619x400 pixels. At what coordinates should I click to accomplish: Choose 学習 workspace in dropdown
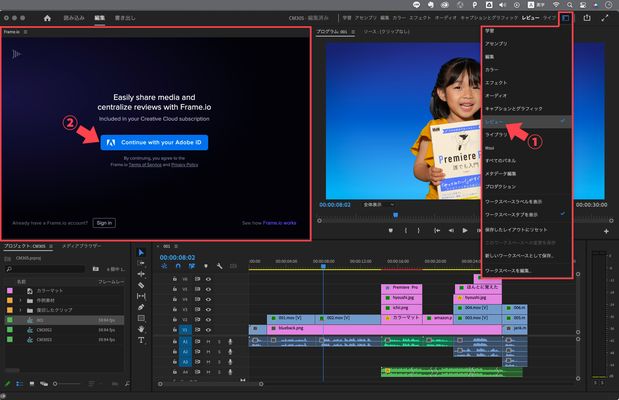tap(527, 31)
